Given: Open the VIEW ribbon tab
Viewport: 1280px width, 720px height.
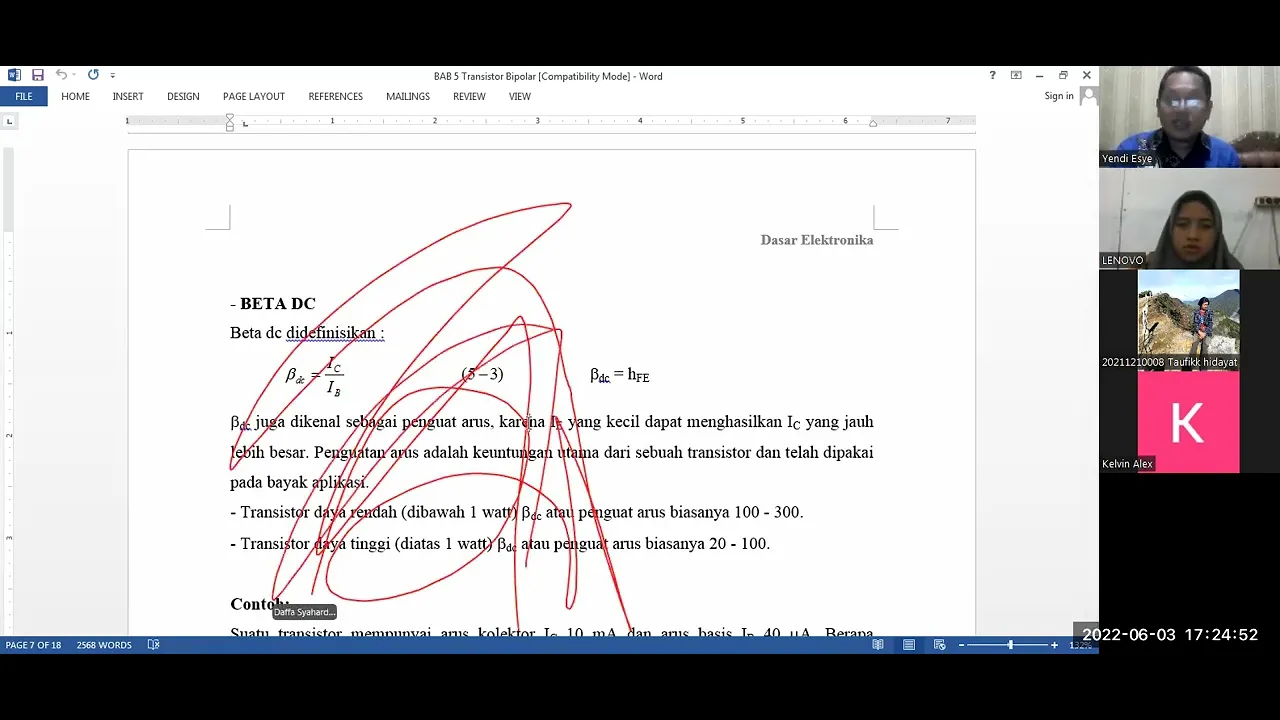Looking at the screenshot, I should tap(520, 97).
